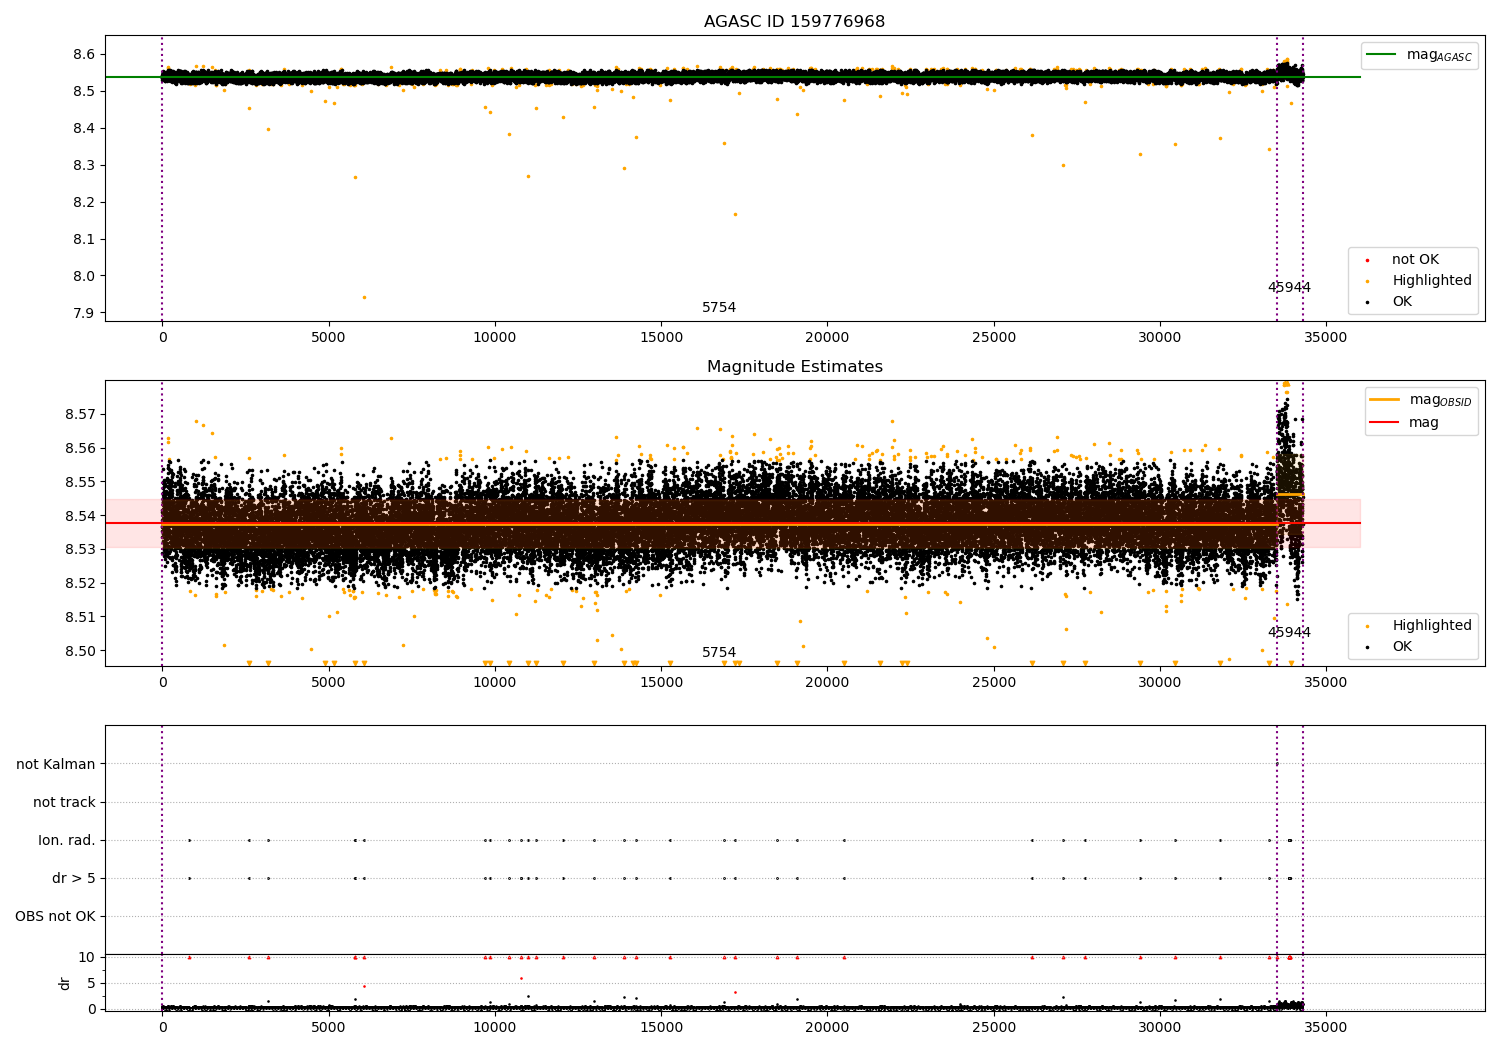Select the 'not Kalman' row label
Image resolution: width=1500 pixels, height=1050 pixels.
click(x=56, y=765)
